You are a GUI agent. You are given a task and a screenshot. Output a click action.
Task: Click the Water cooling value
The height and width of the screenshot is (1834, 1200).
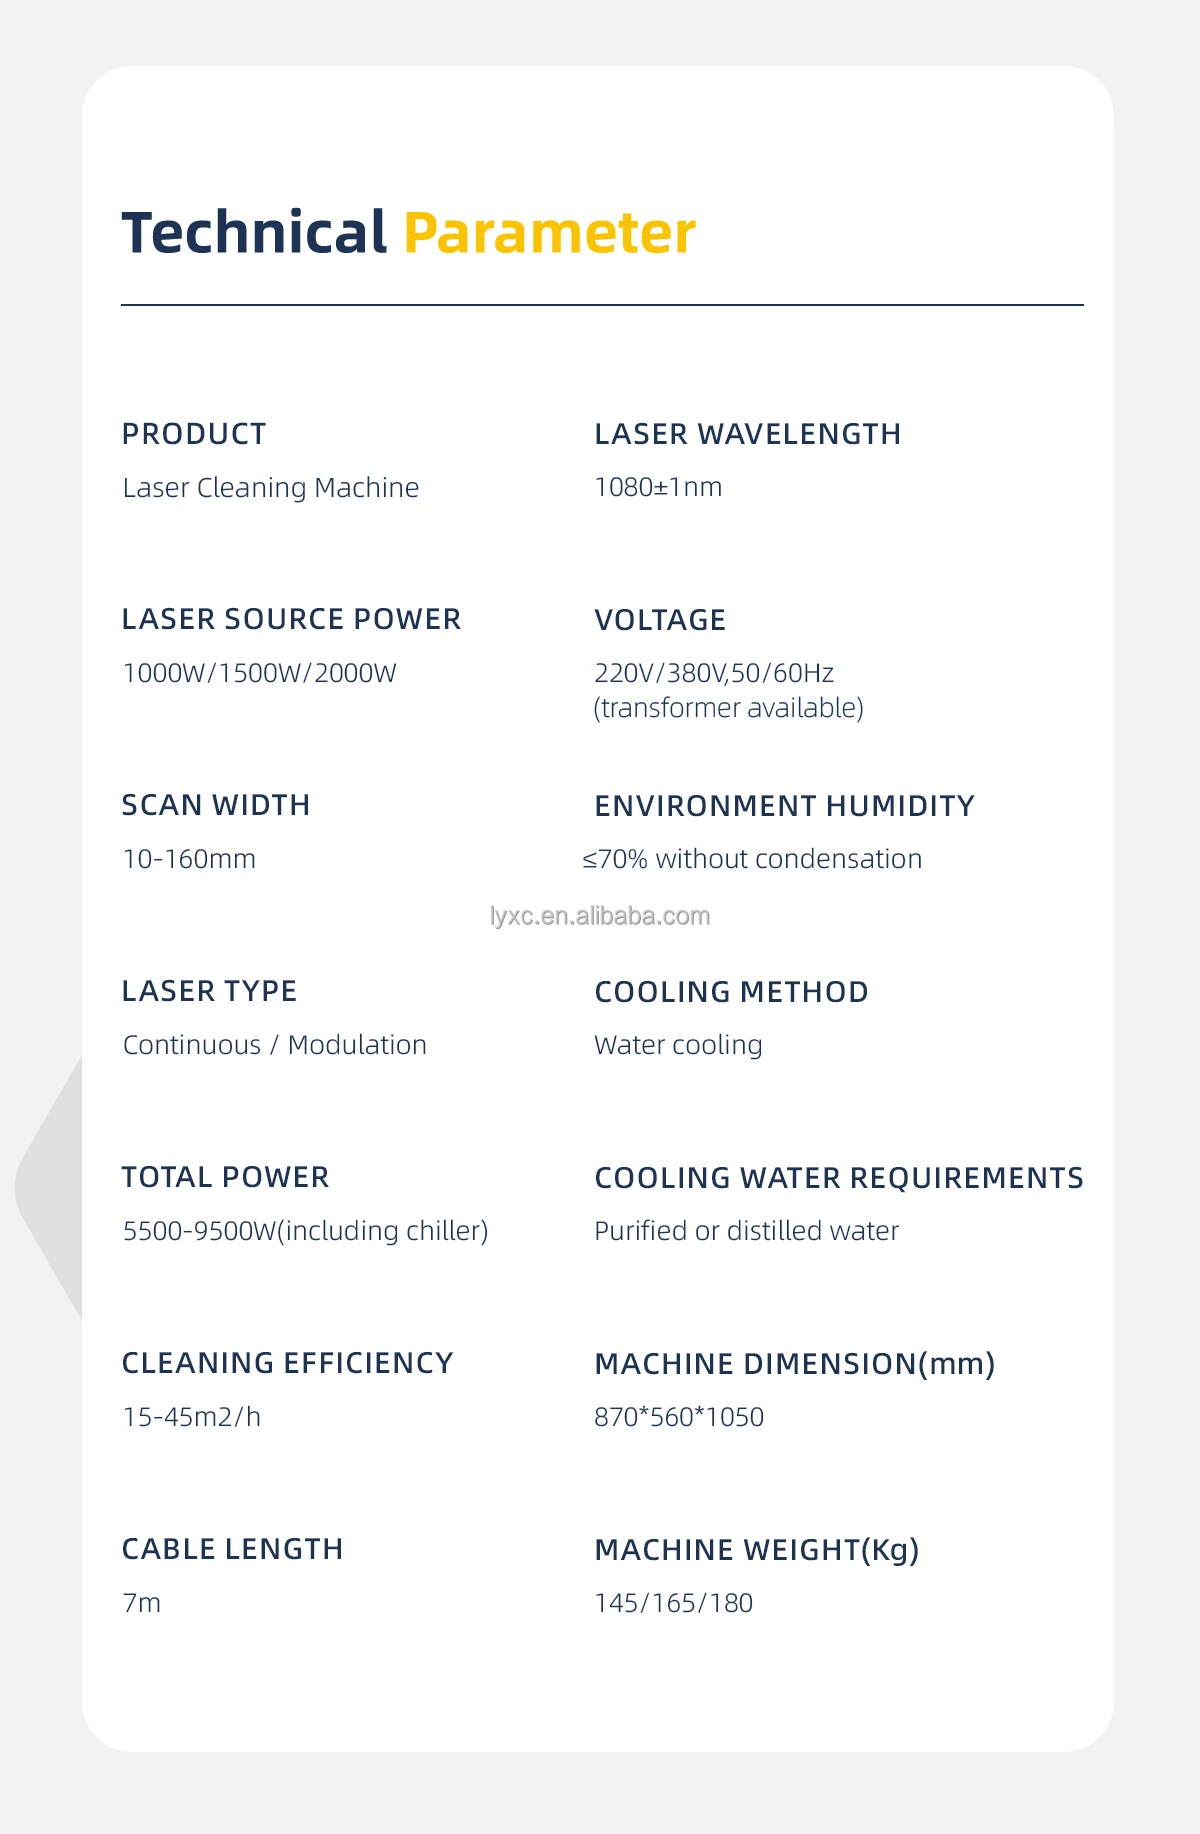pyautogui.click(x=678, y=1045)
